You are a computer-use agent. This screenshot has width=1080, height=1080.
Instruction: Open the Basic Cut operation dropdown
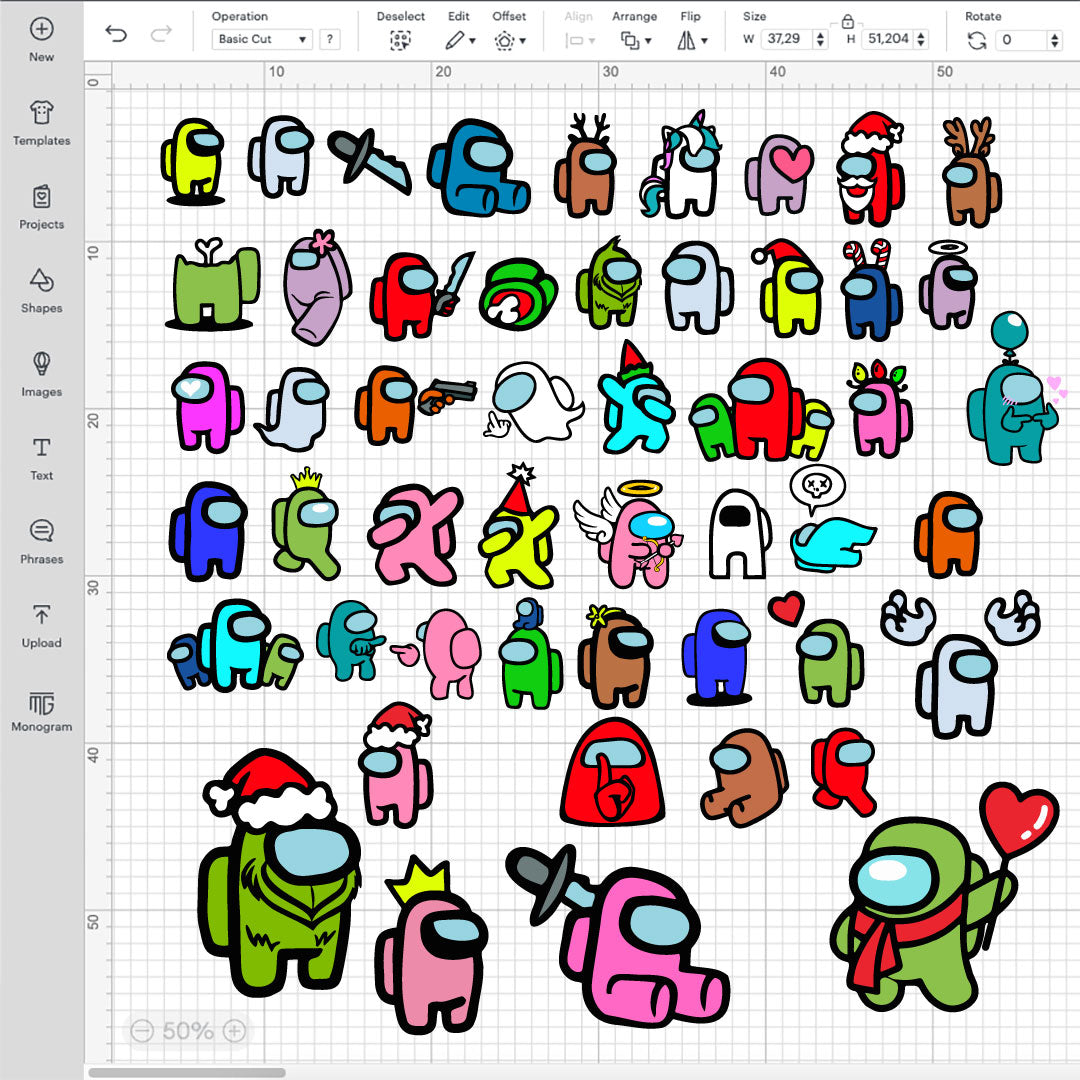click(262, 39)
